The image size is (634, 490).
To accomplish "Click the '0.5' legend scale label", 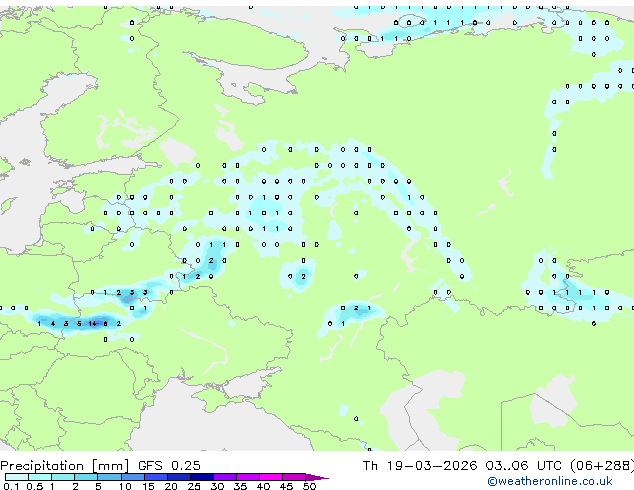I will (x=34, y=486).
